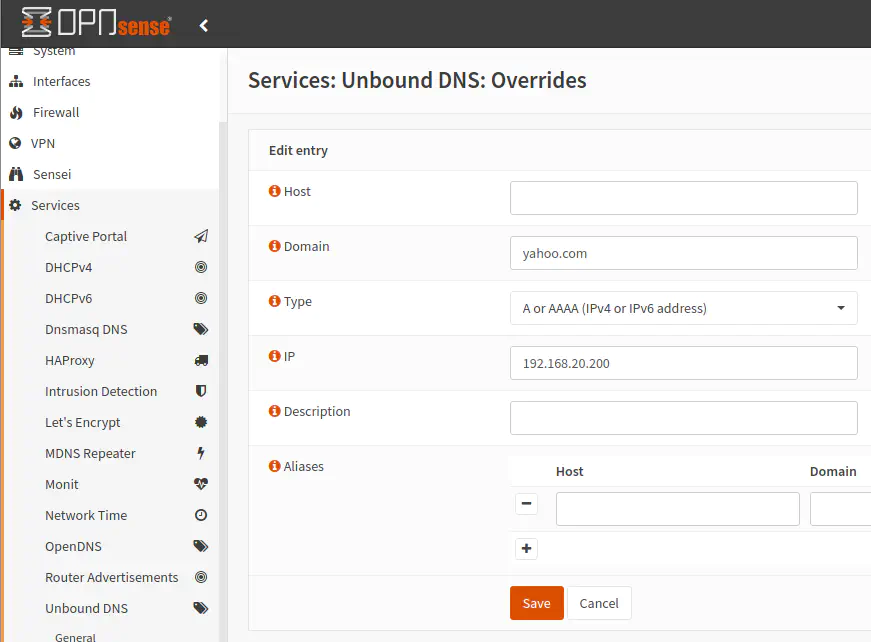Click the Network Time clock icon
The height and width of the screenshot is (642, 871).
[201, 516]
